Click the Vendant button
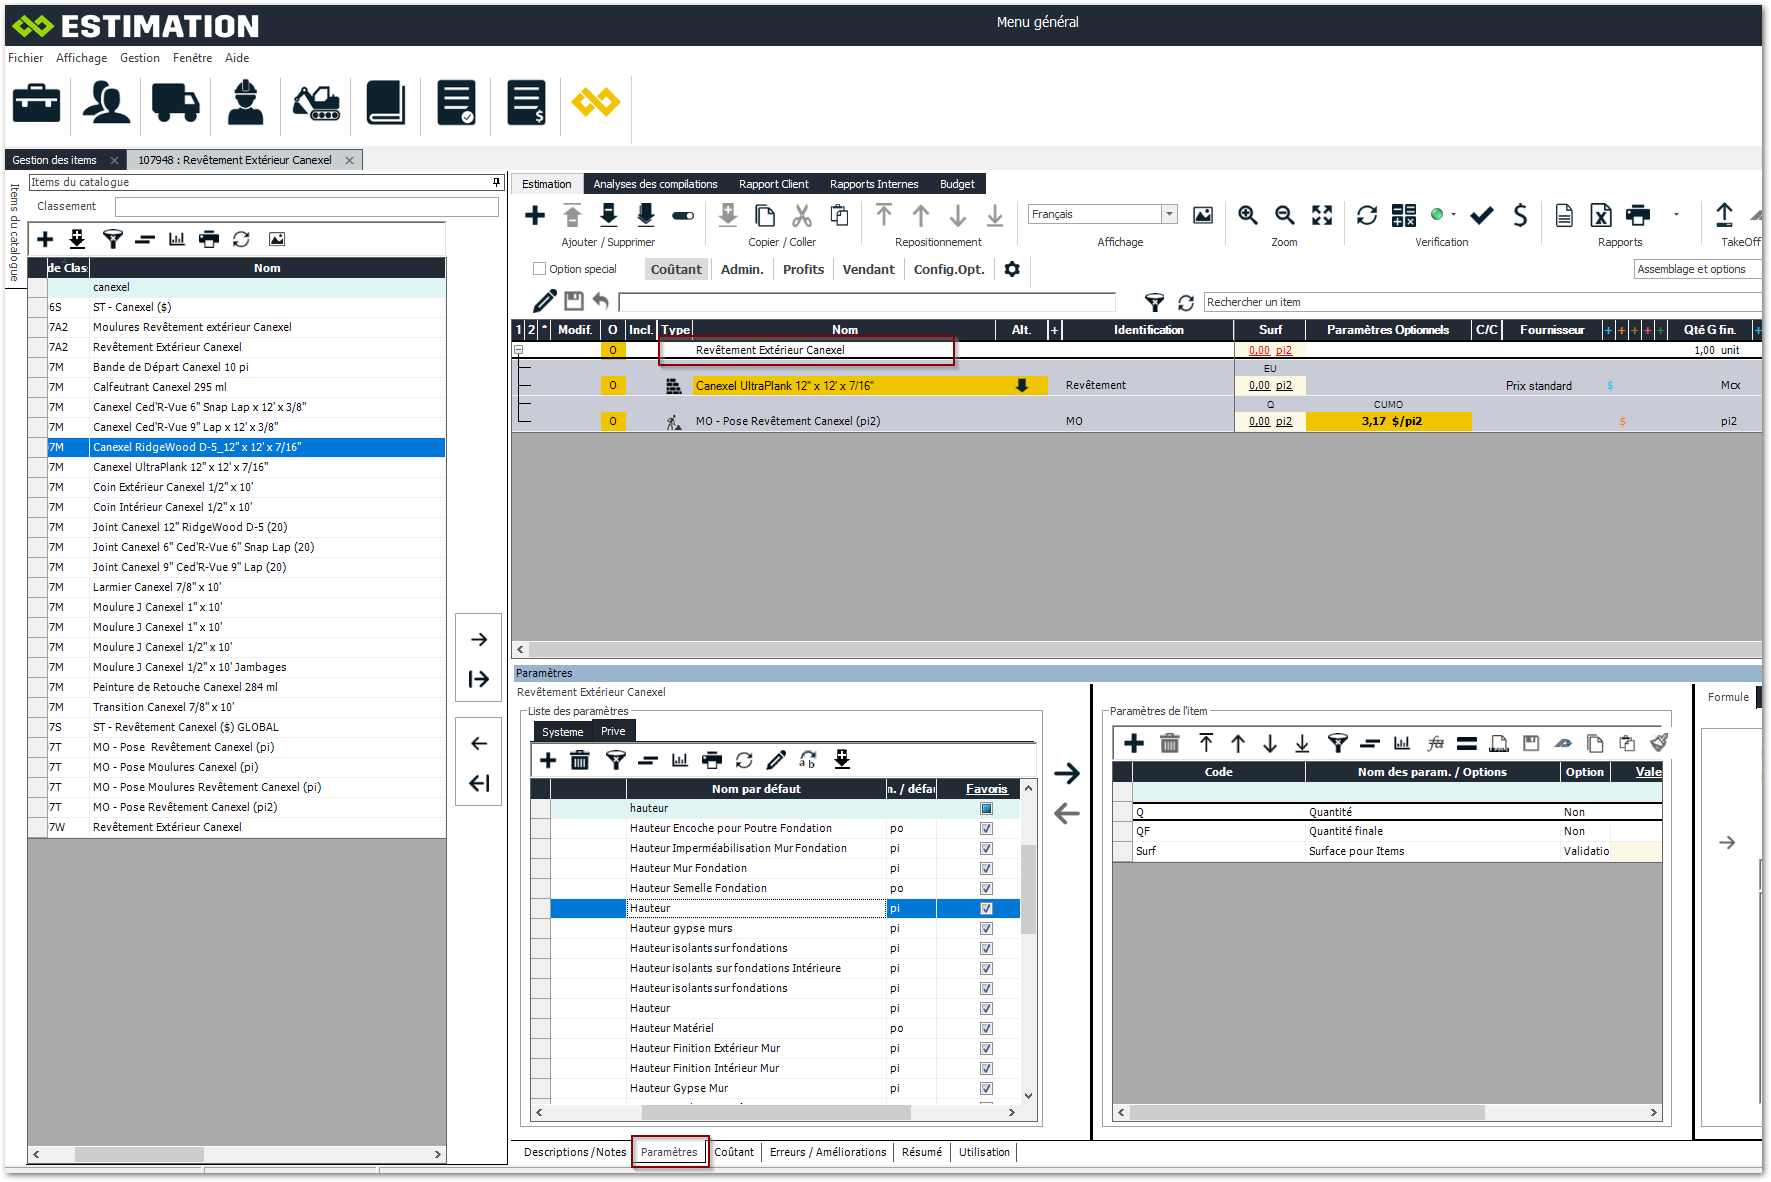1771x1182 pixels. 868,269
